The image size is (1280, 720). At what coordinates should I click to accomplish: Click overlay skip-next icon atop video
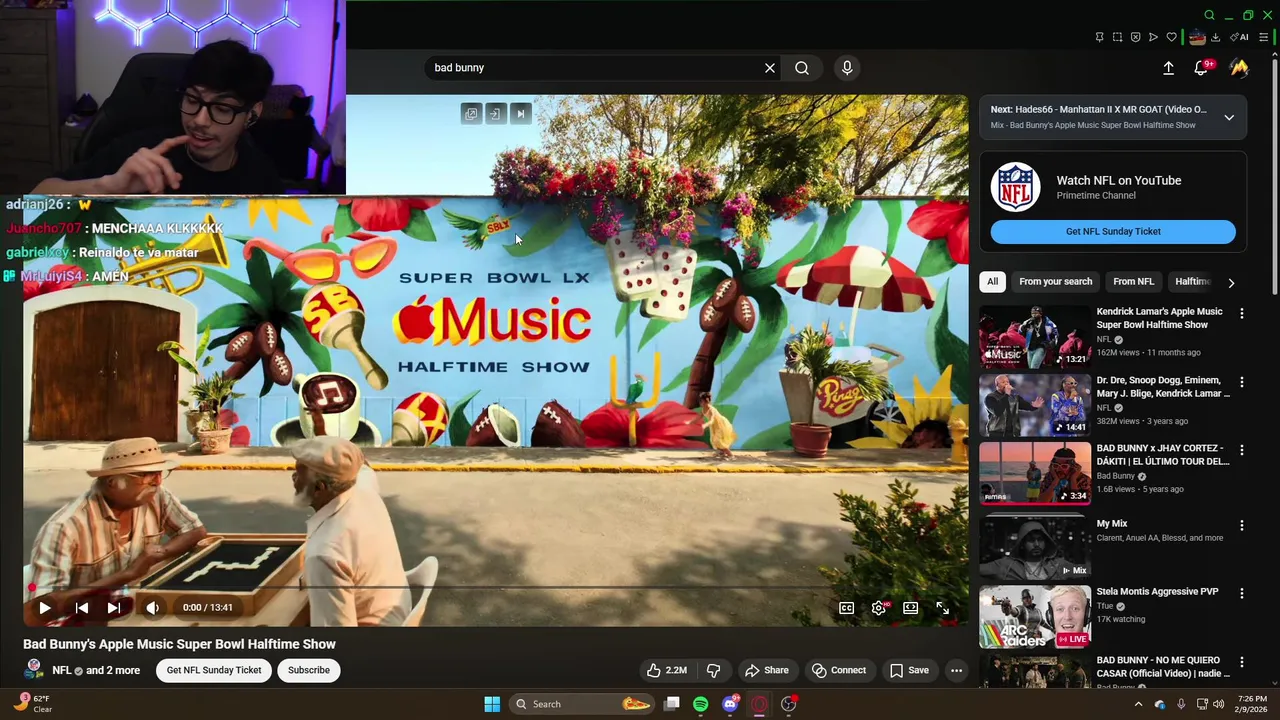520,113
